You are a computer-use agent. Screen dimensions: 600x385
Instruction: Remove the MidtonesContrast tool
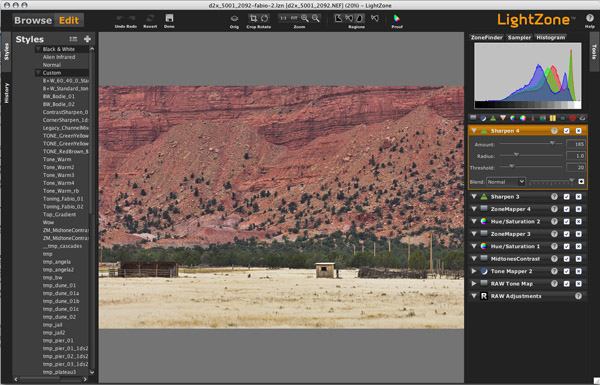(x=579, y=259)
